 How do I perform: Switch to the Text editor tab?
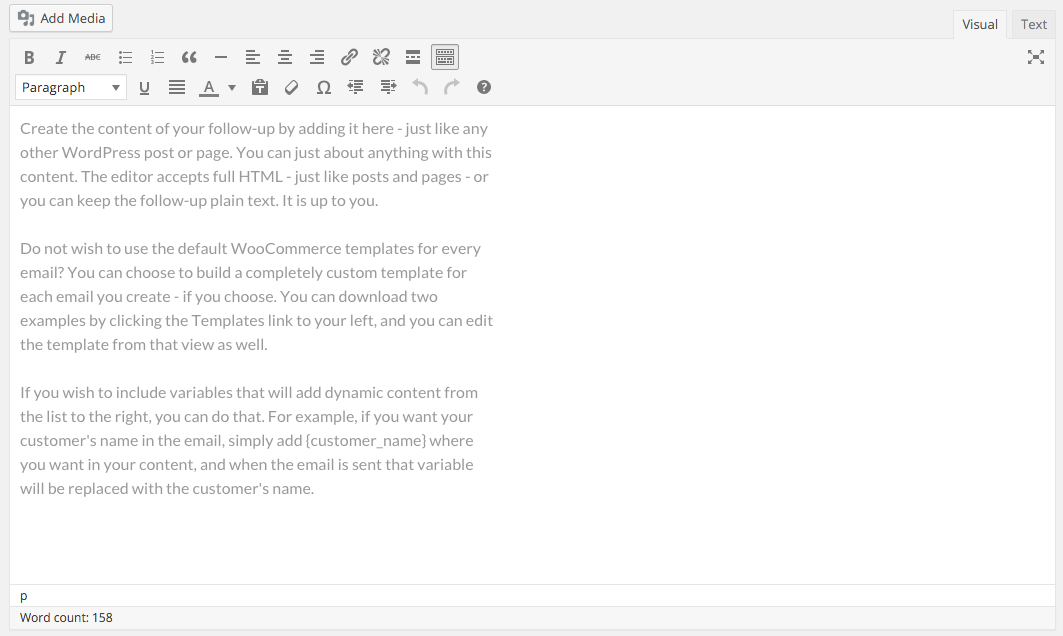pos(1033,24)
